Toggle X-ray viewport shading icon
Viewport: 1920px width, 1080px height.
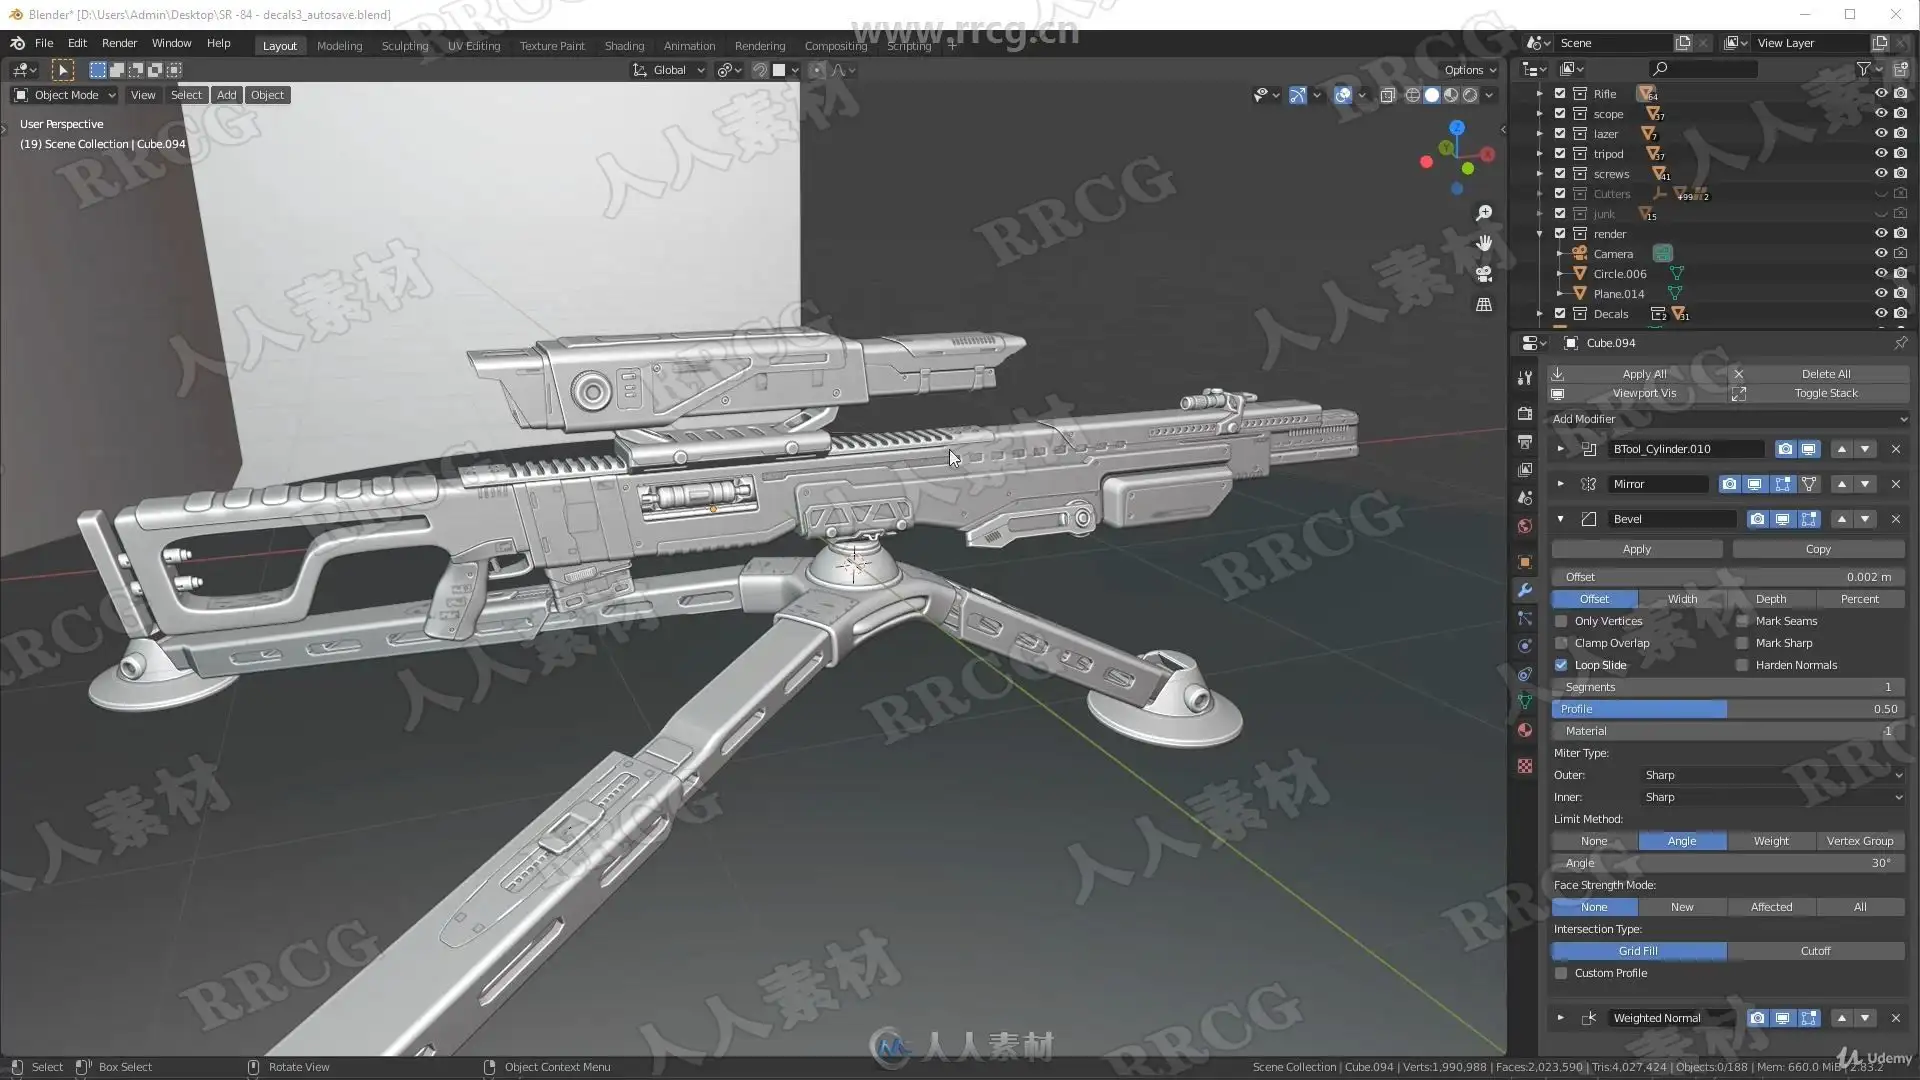coord(1387,95)
